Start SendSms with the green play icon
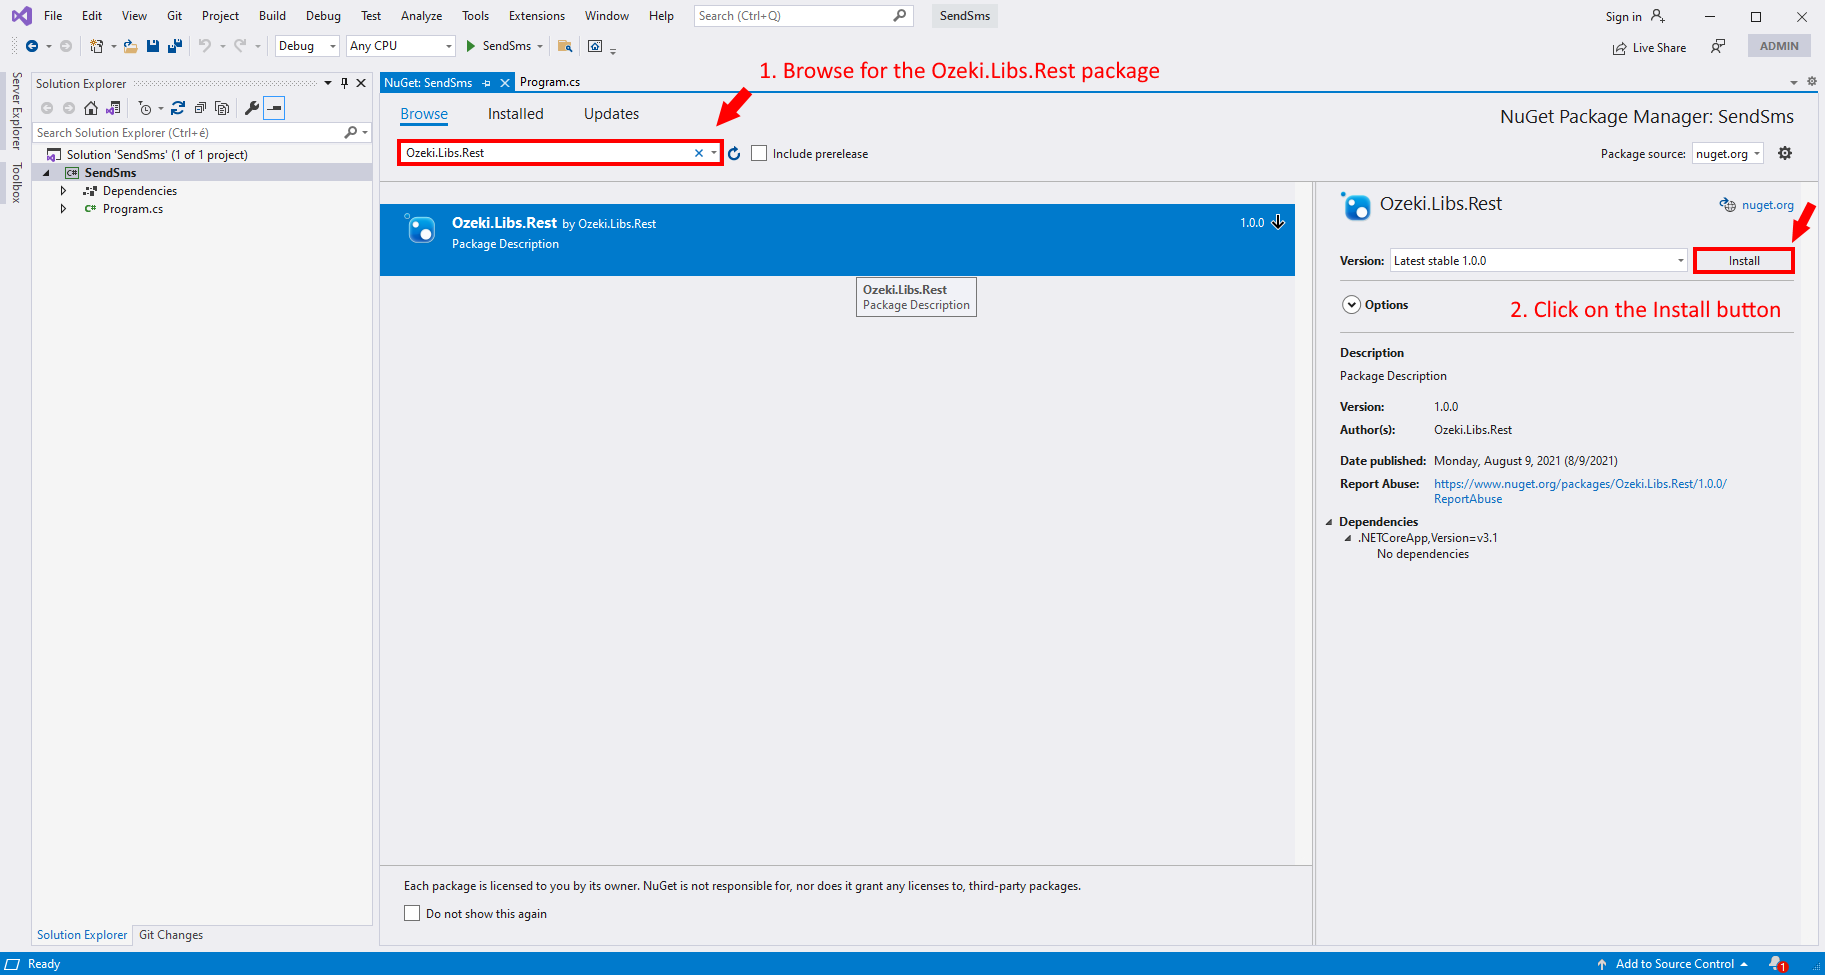 pyautogui.click(x=470, y=46)
